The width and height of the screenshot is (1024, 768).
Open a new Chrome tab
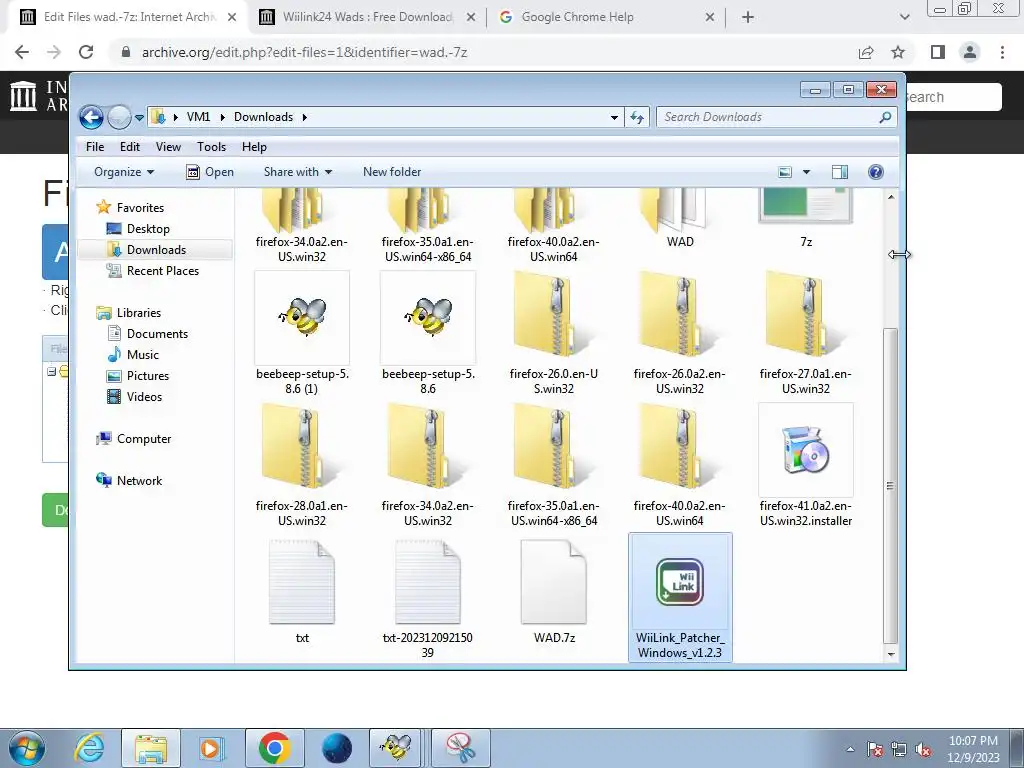(748, 17)
